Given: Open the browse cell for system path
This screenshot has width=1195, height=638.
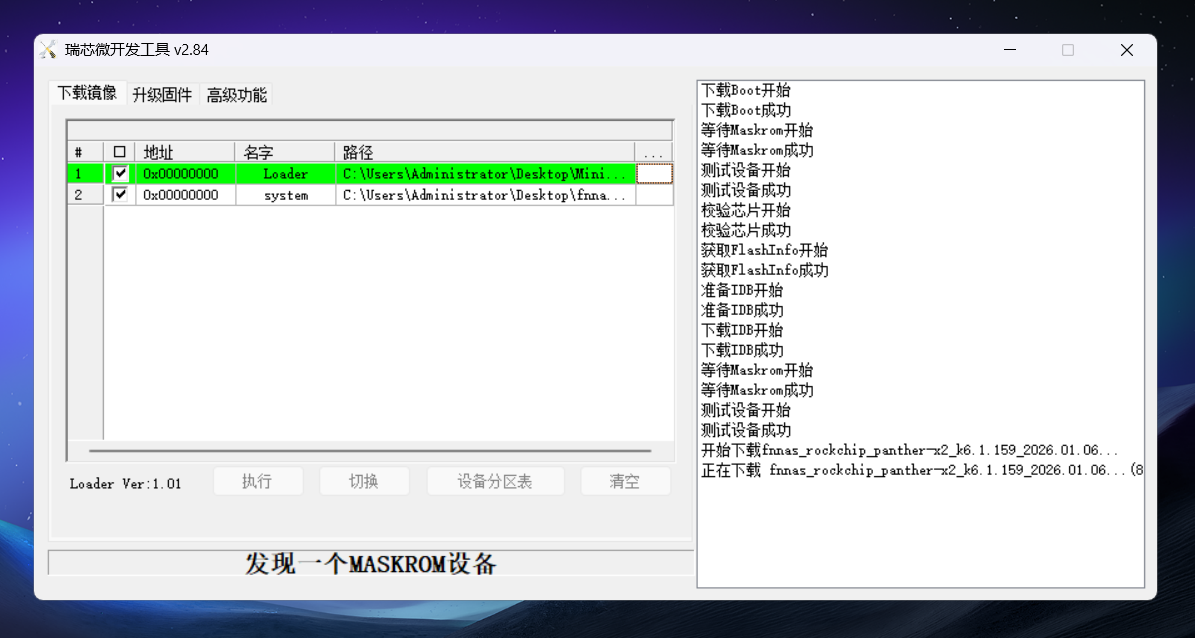Looking at the screenshot, I should tap(654, 195).
